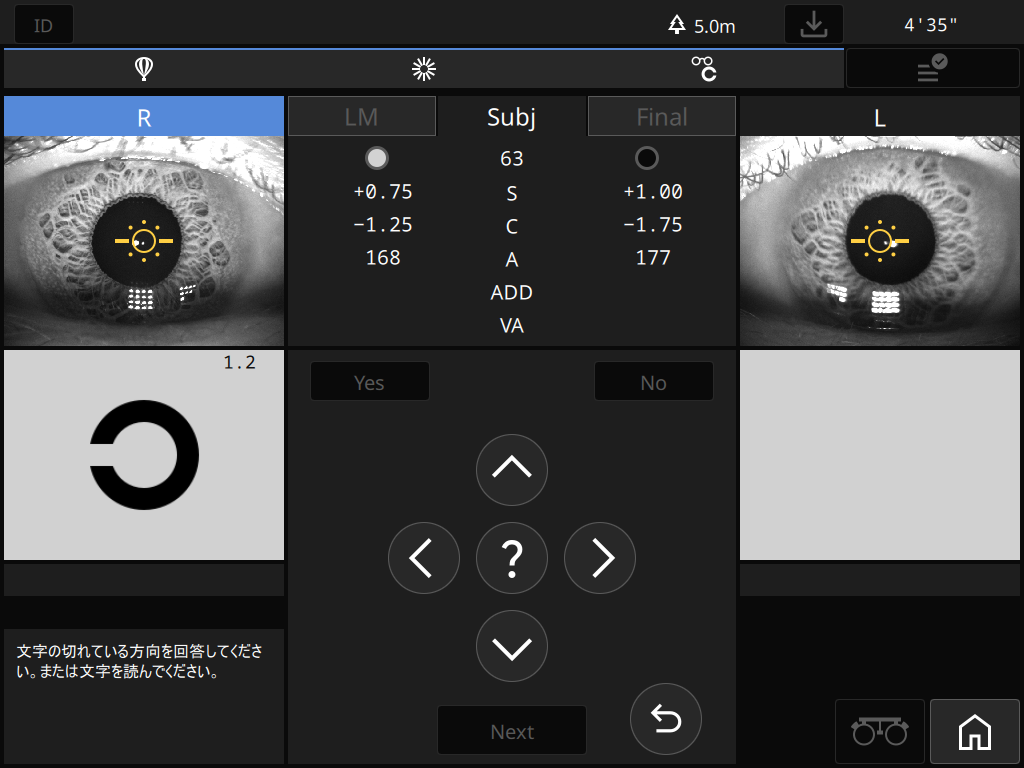Click the Next button

(512, 731)
